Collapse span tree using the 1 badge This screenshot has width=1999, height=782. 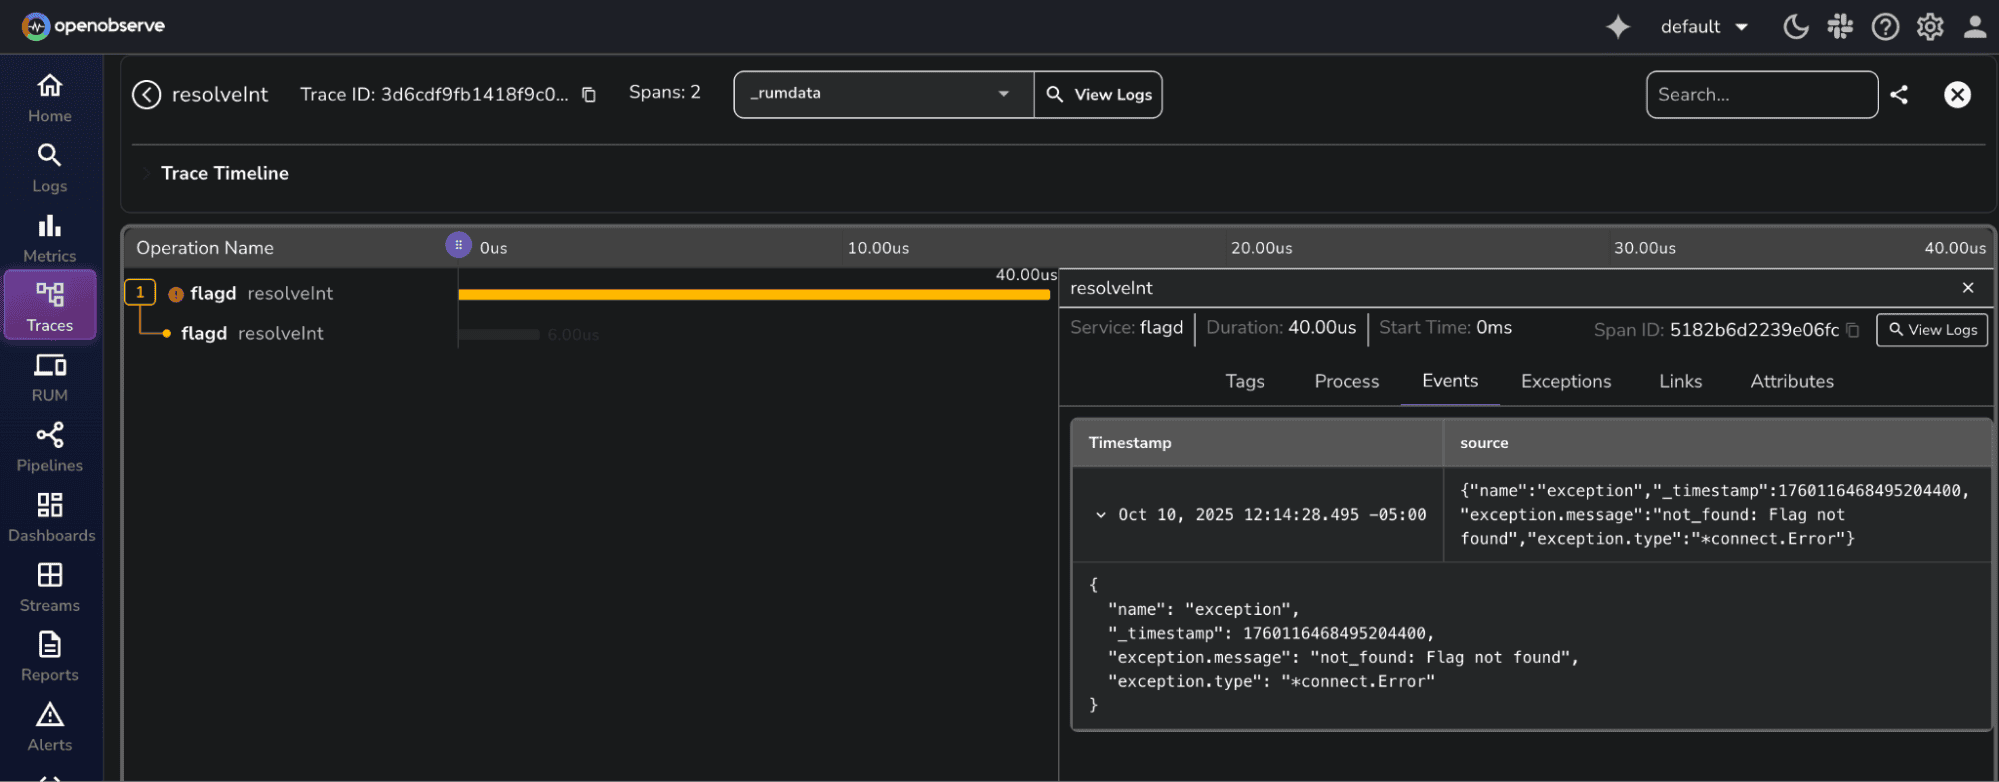140,292
